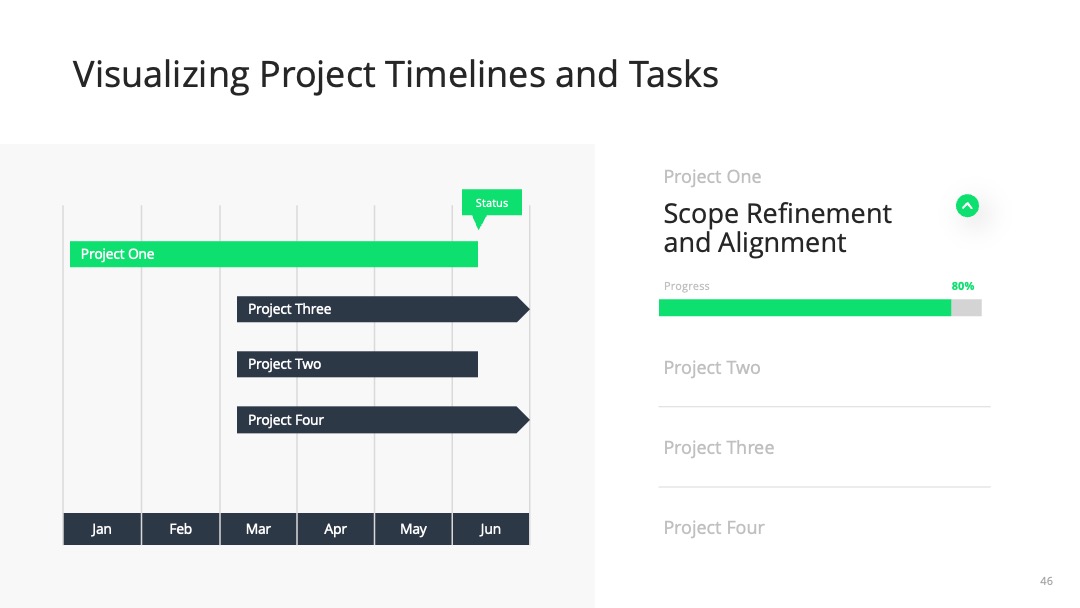
Task: Click the Project One label above heading
Action: pos(712,177)
